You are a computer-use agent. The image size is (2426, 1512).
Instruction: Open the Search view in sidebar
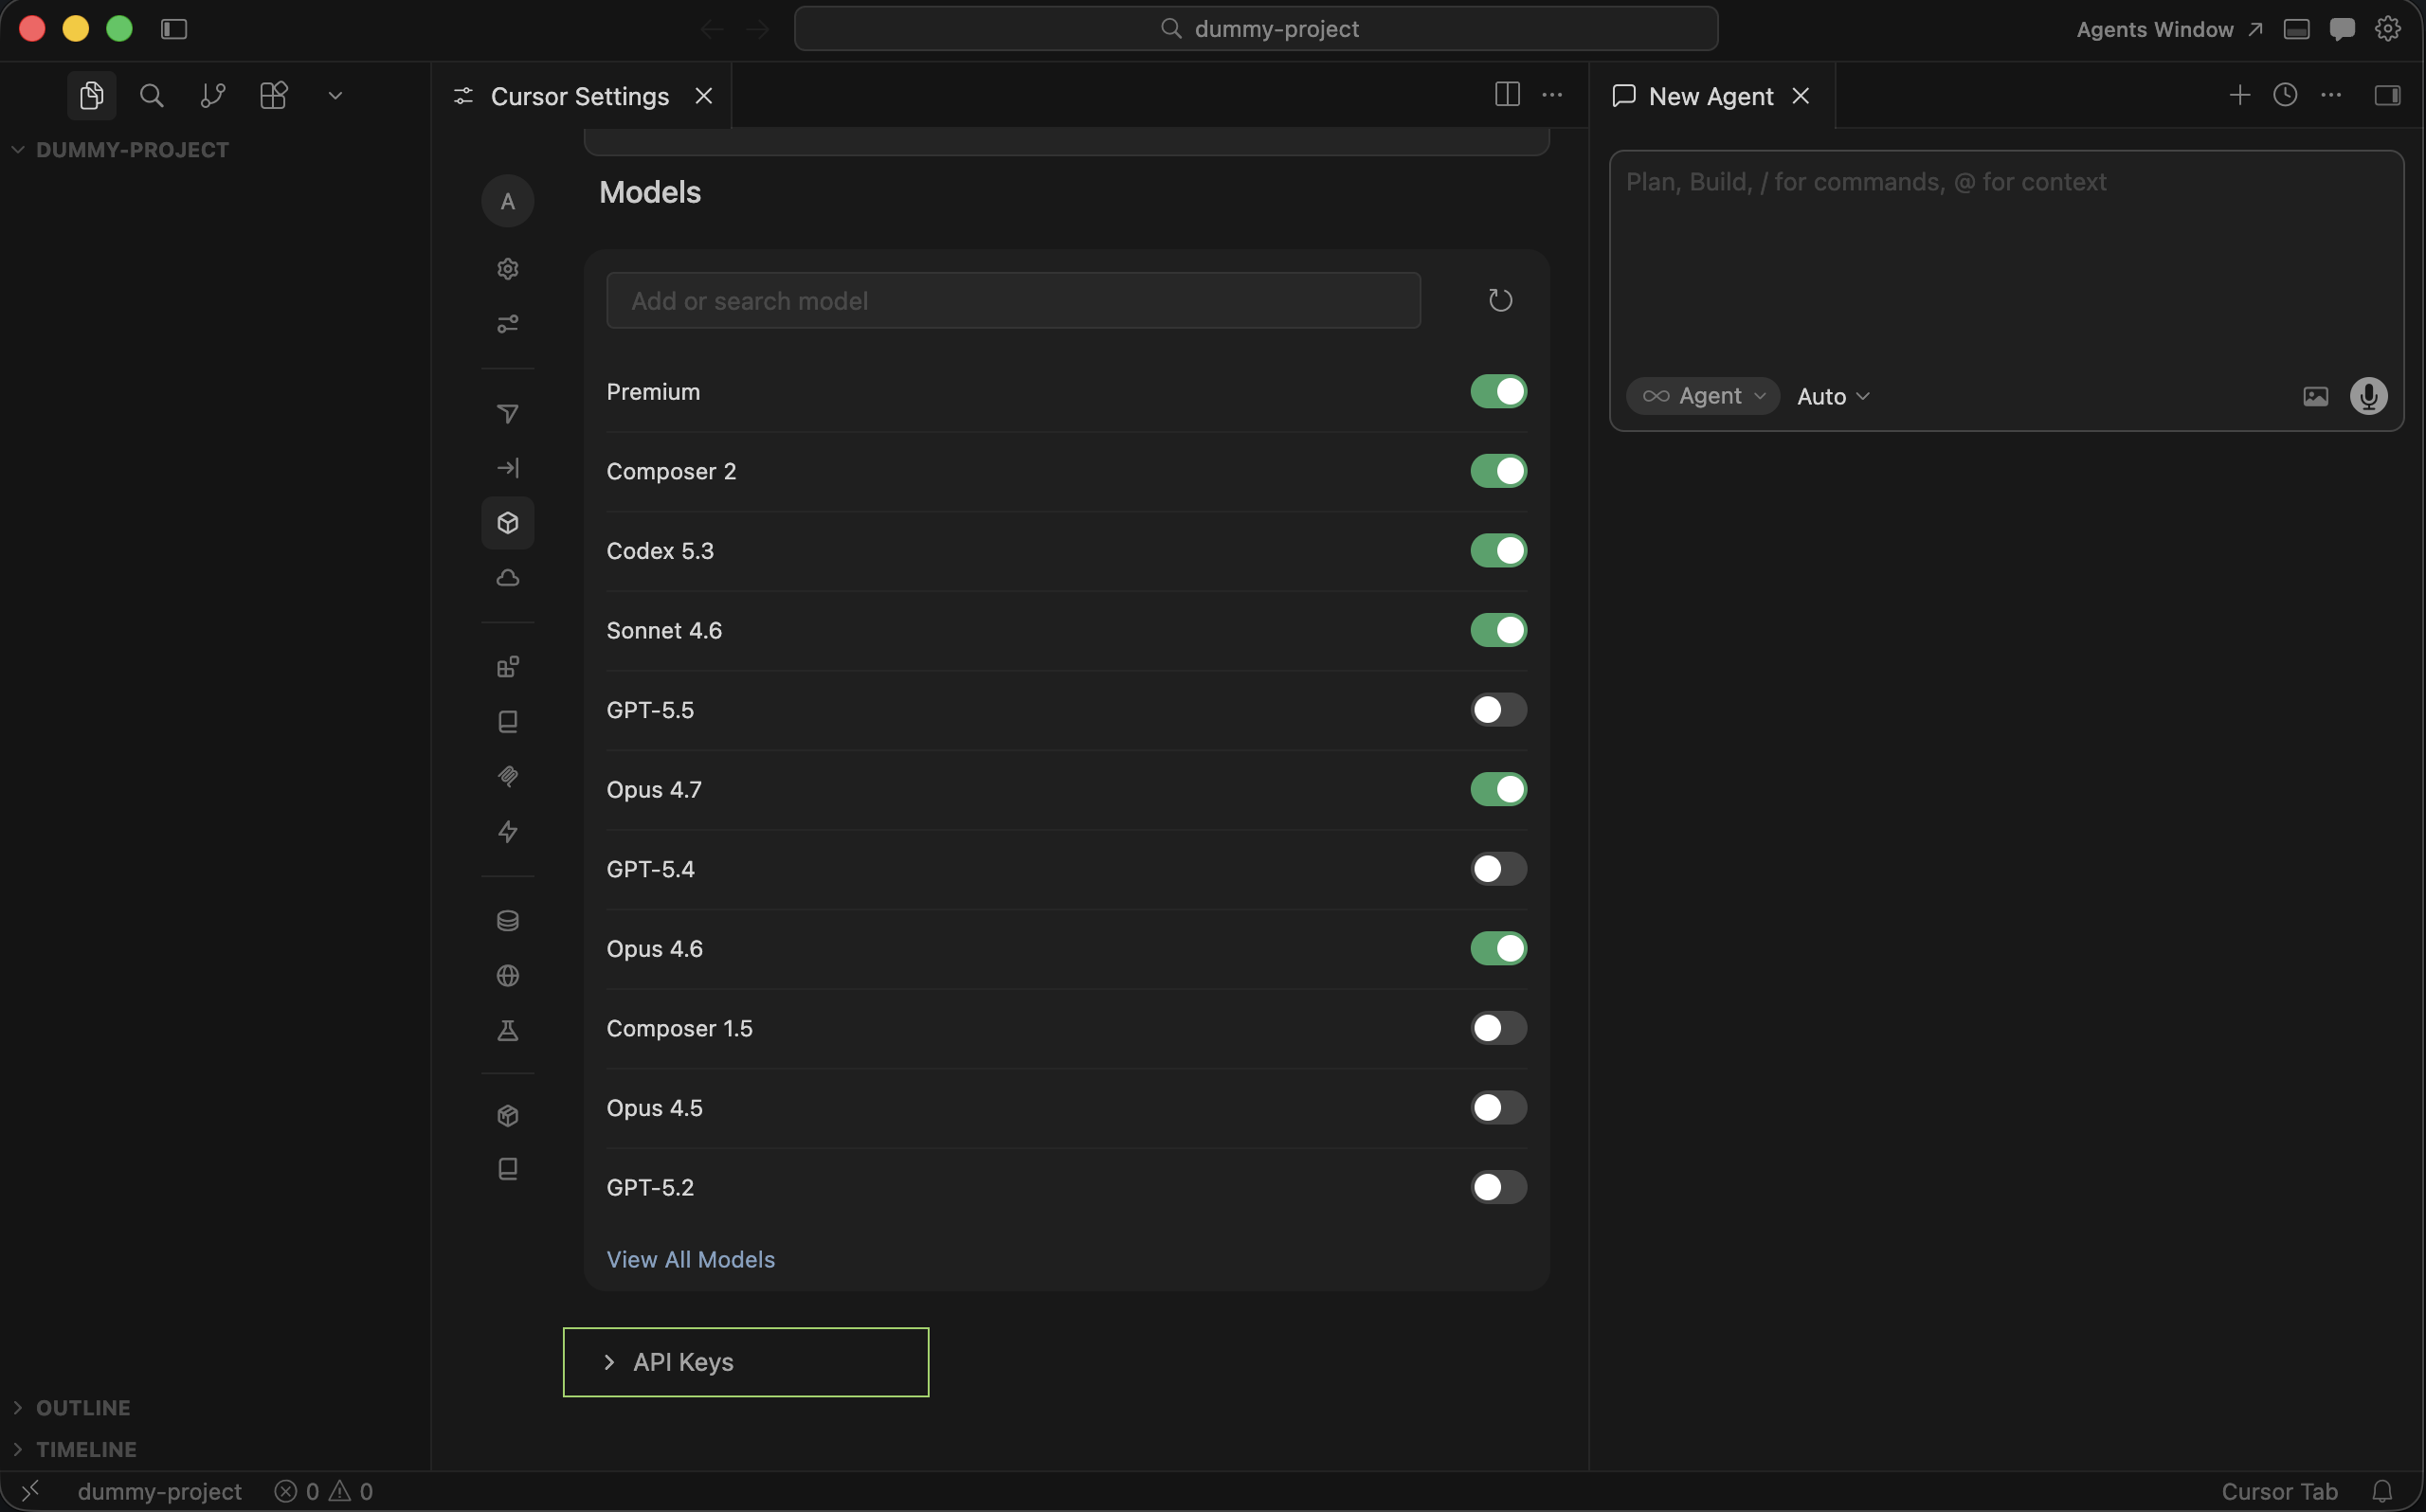click(151, 96)
